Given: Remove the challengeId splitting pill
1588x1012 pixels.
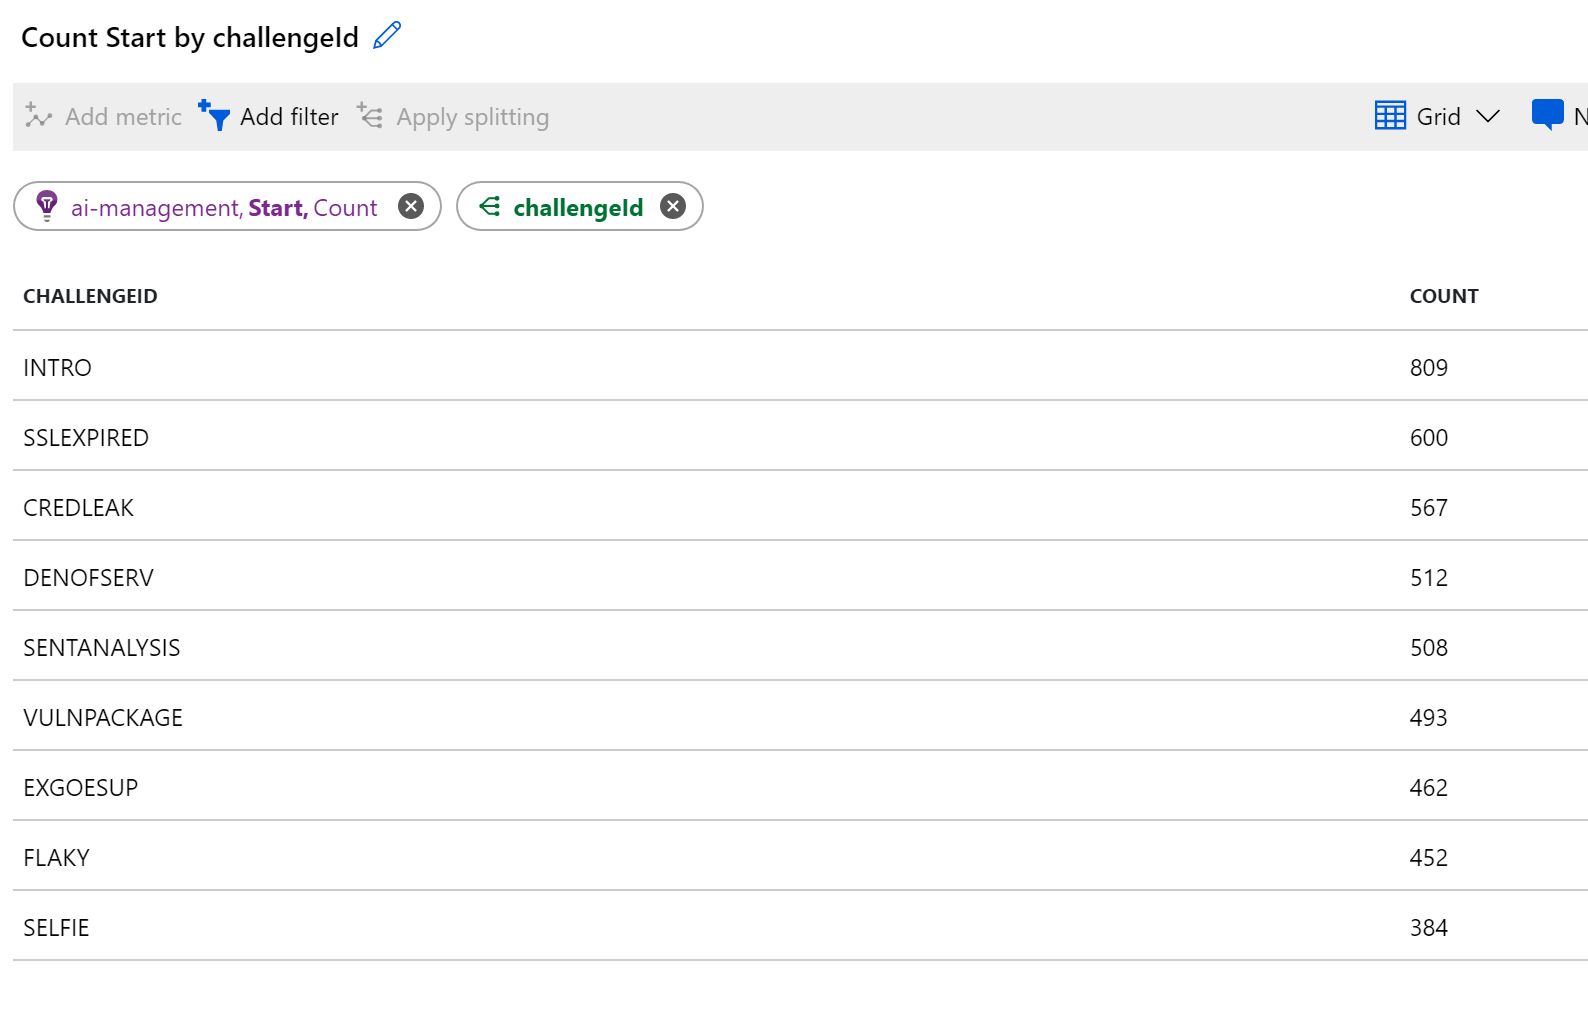Looking at the screenshot, I should (673, 206).
